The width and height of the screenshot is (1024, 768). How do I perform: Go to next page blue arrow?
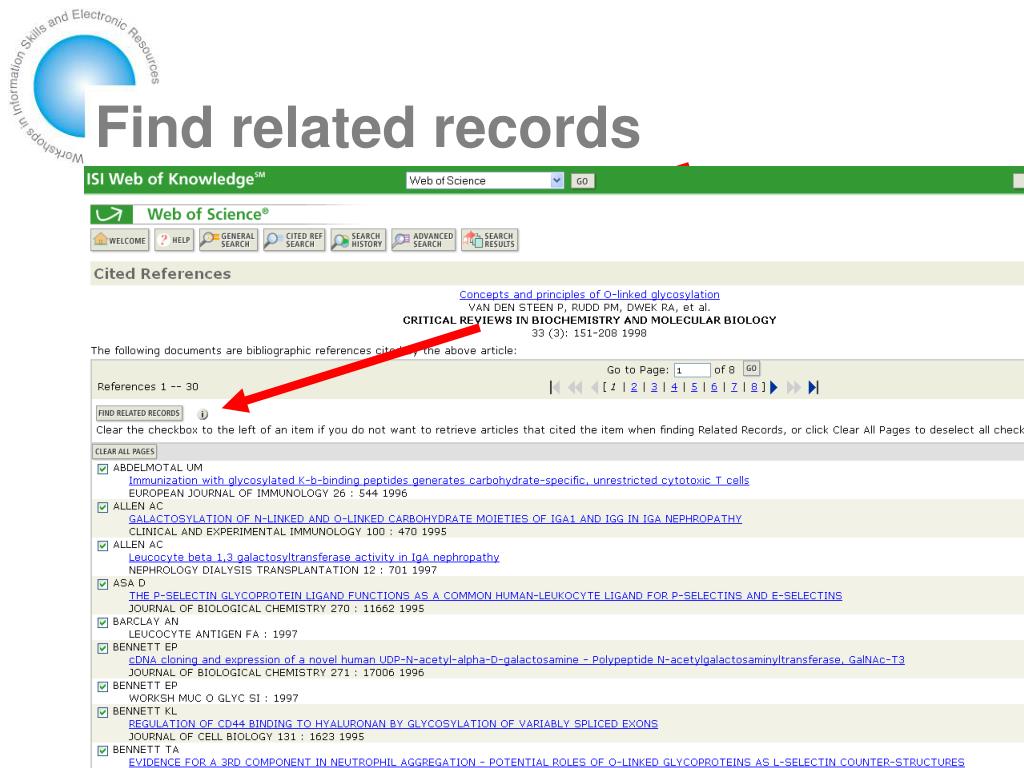pos(774,387)
